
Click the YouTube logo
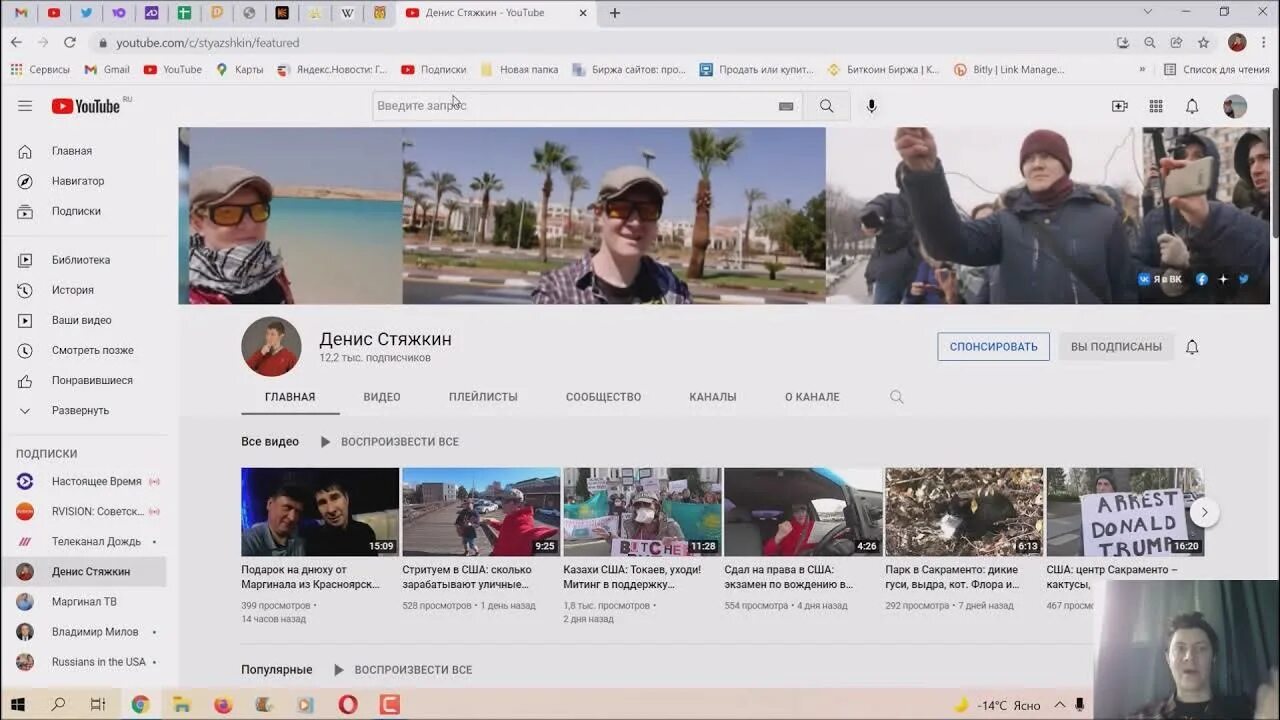pos(86,106)
